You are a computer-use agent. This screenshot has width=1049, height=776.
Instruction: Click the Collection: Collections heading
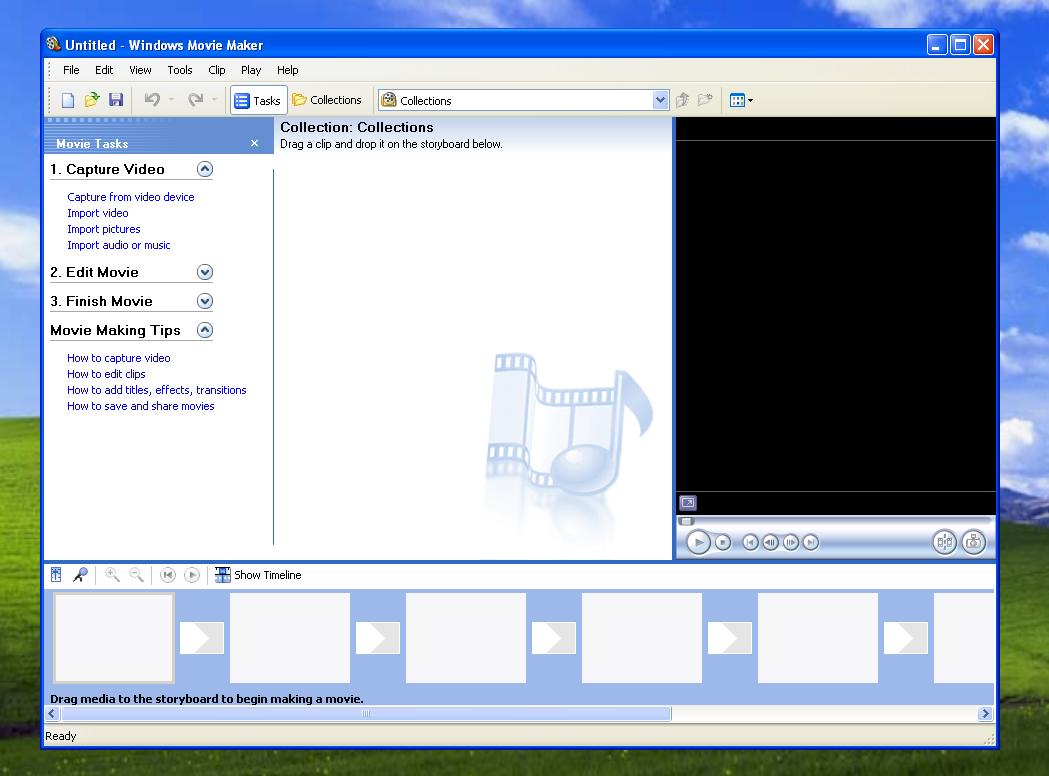pos(357,127)
